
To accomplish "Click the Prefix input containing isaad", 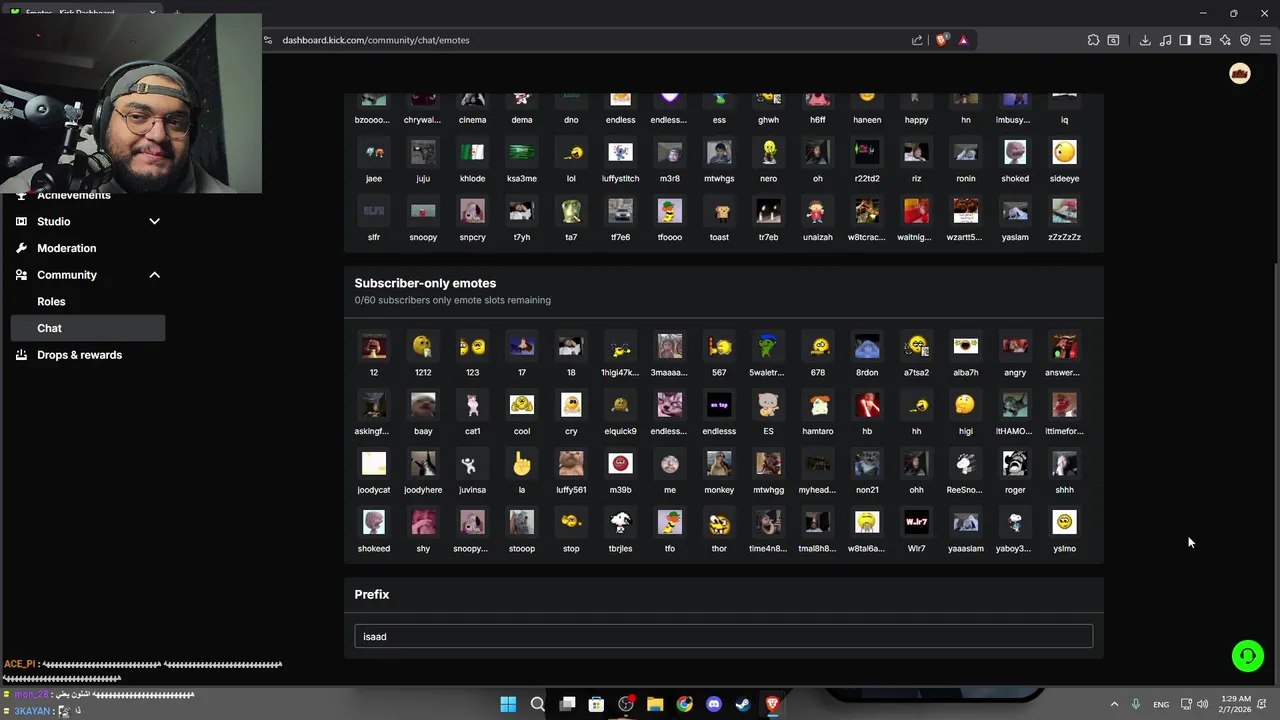I will click(x=723, y=636).
